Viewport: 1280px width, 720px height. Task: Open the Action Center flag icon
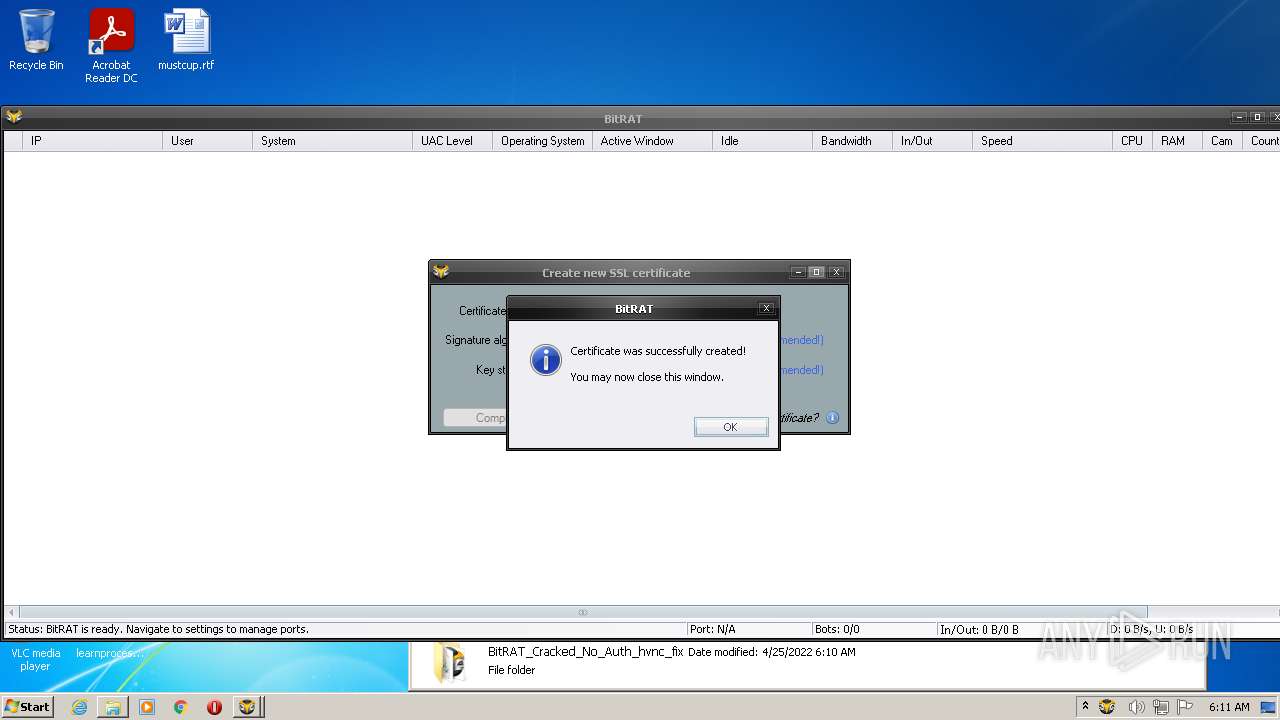(1185, 707)
